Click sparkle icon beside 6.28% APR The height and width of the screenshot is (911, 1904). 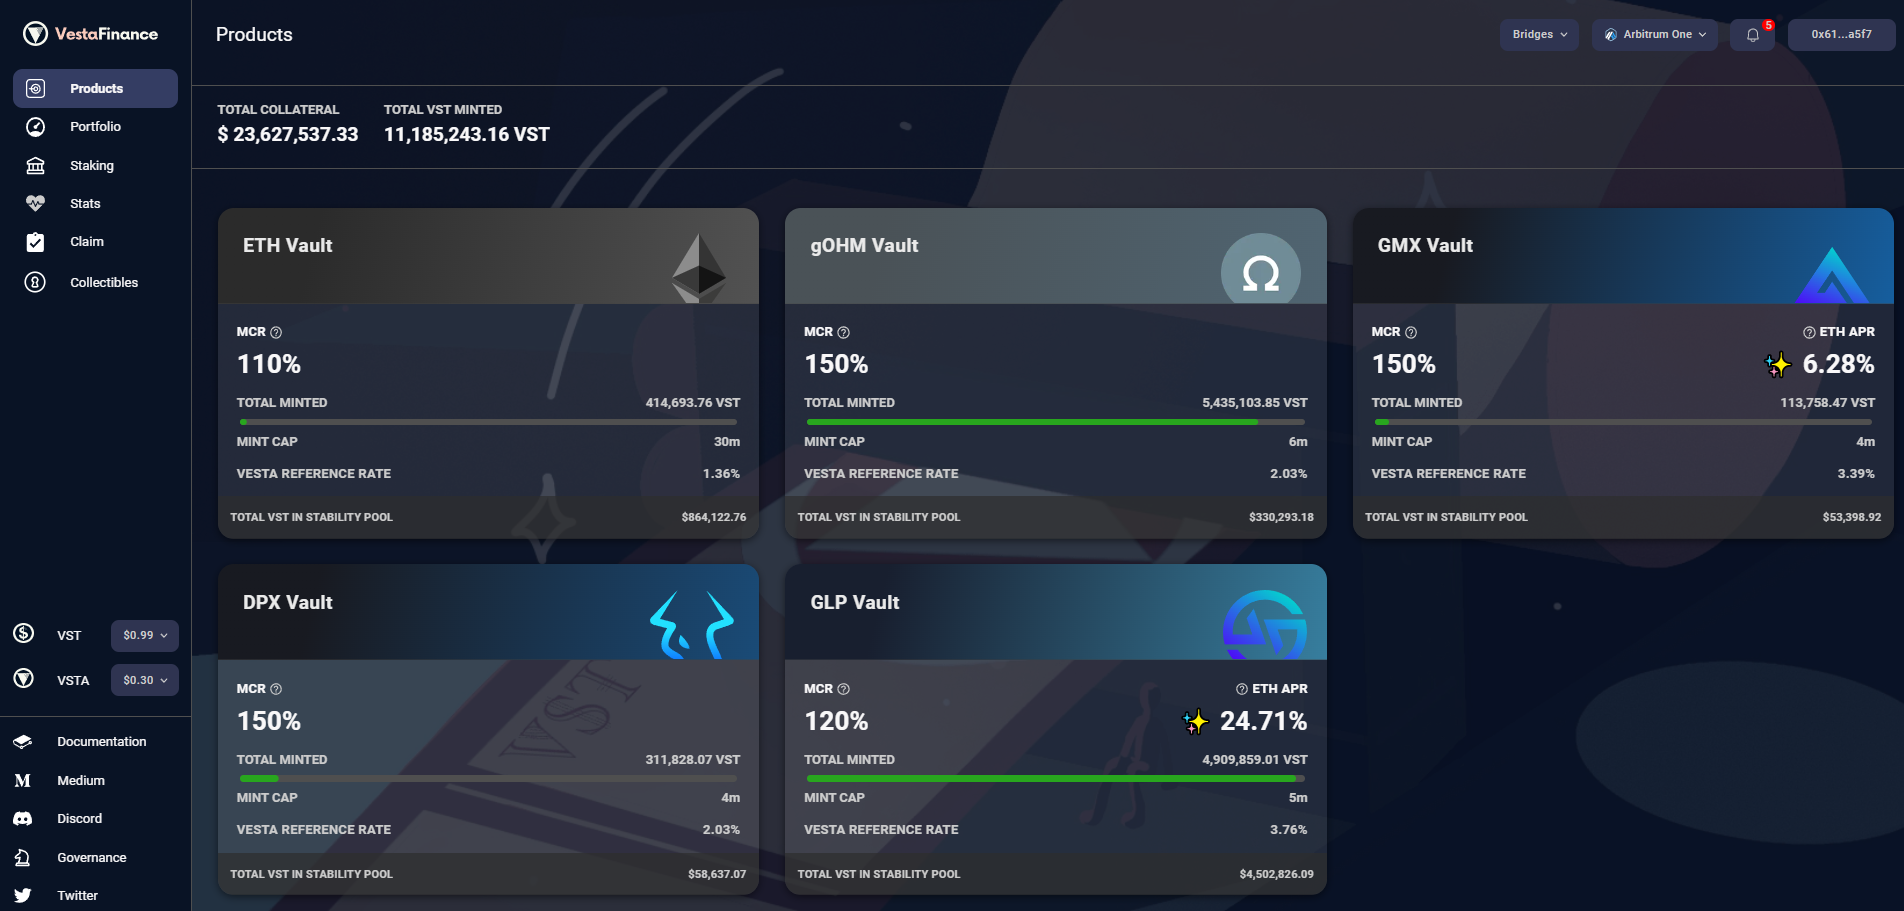(x=1778, y=365)
